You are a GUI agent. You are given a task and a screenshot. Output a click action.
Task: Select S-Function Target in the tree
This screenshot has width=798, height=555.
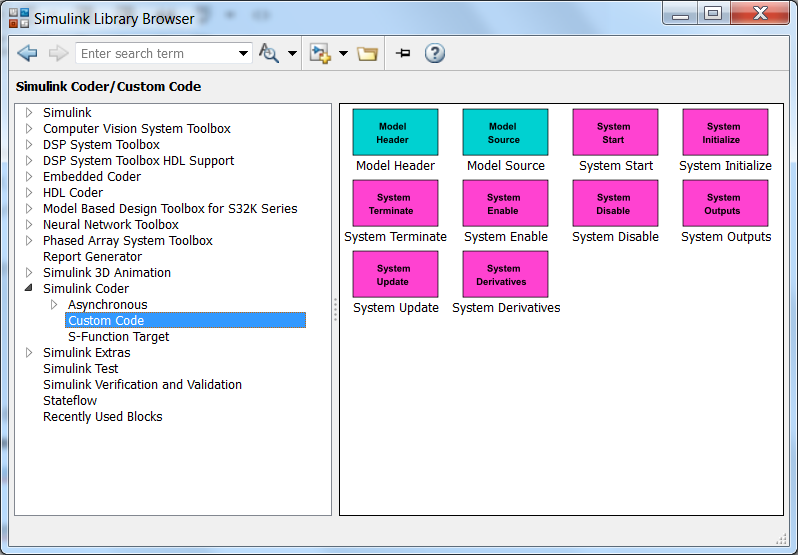(119, 337)
